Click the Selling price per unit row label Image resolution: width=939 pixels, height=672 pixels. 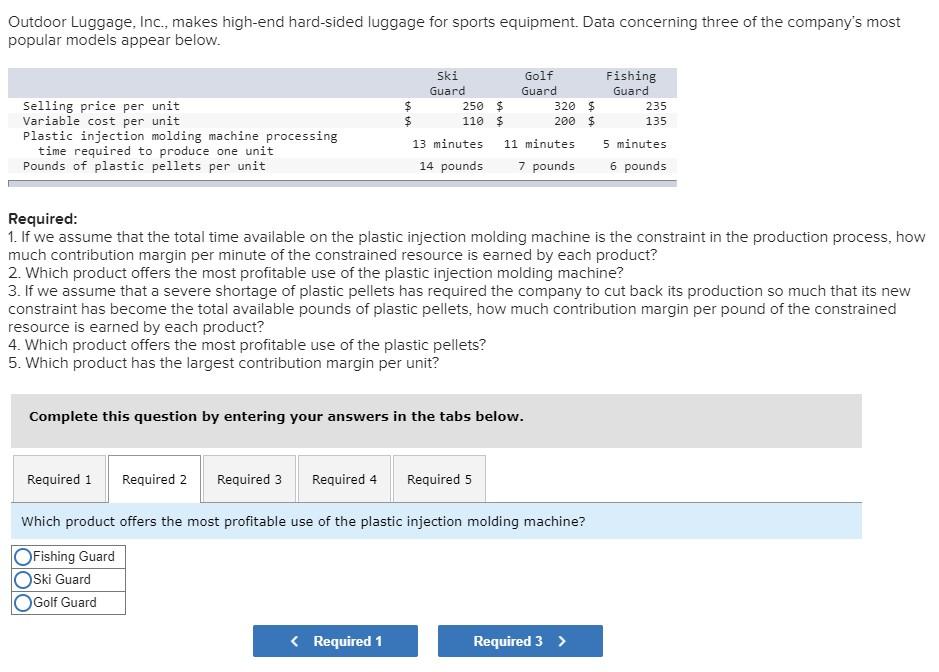101,106
